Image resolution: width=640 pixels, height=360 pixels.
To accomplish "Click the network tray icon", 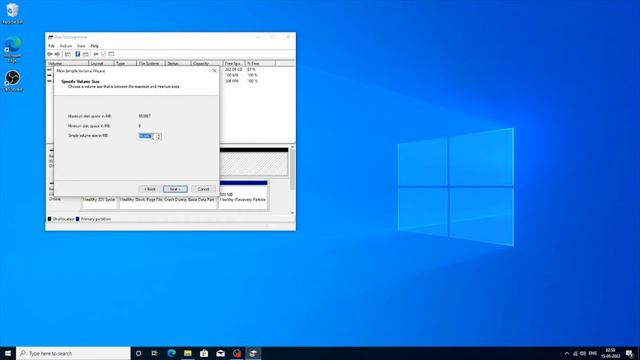I will click(576, 353).
